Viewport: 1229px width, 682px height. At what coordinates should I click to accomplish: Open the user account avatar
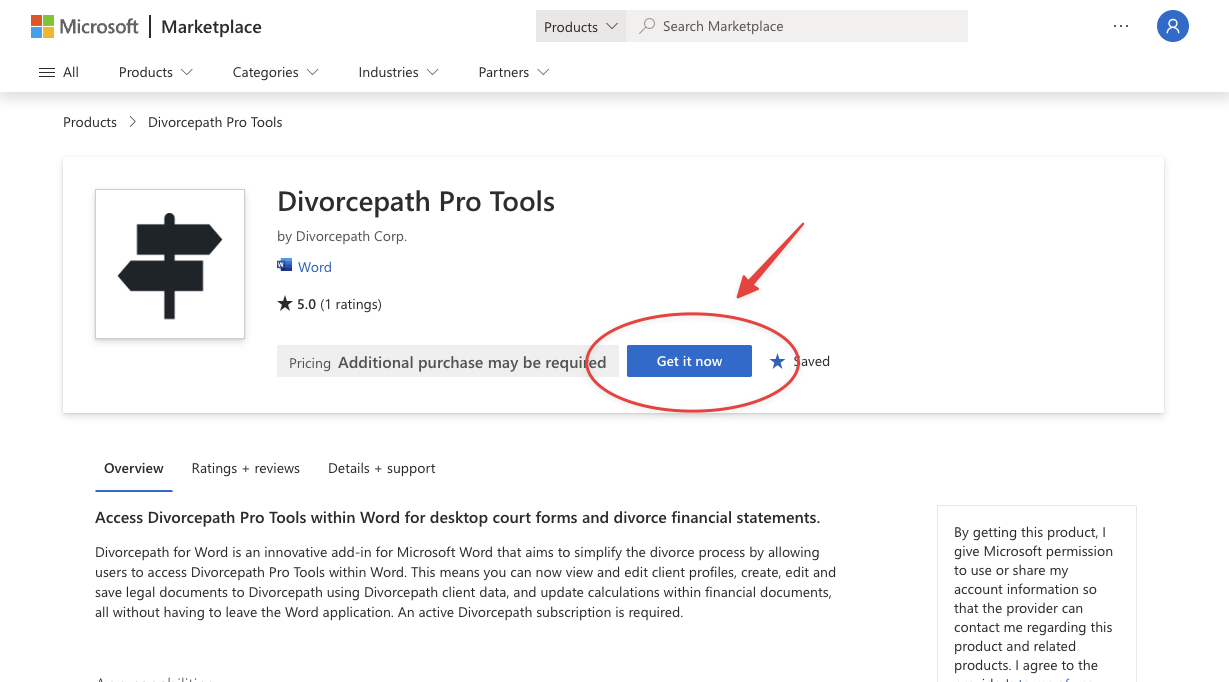1172,26
